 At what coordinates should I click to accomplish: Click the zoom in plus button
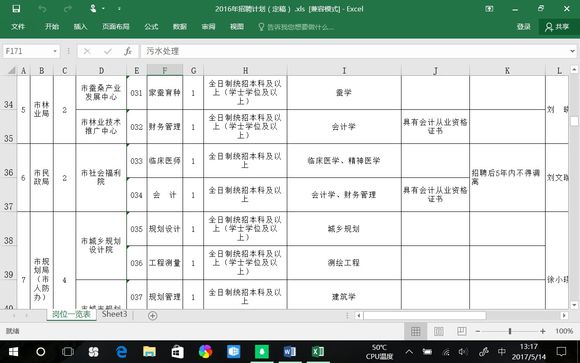(x=542, y=332)
